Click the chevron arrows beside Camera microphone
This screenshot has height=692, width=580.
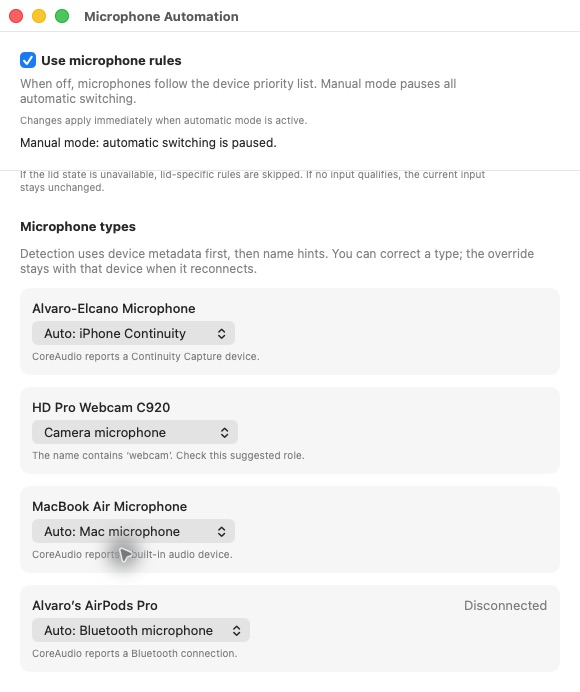pyautogui.click(x=225, y=432)
